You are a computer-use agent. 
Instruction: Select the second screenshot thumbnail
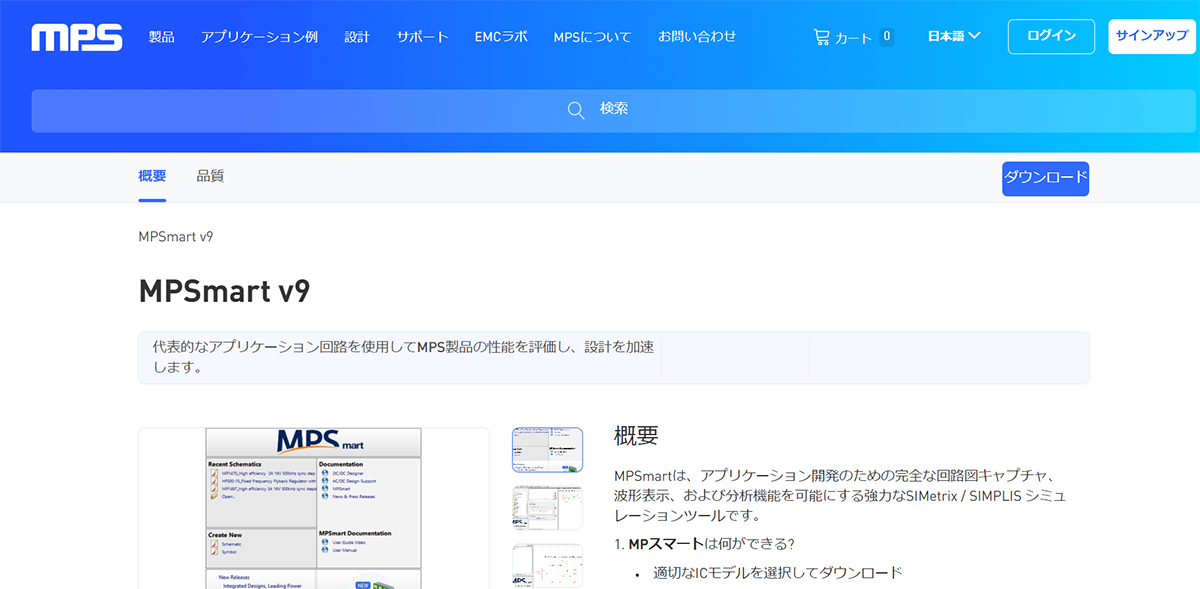[x=547, y=508]
